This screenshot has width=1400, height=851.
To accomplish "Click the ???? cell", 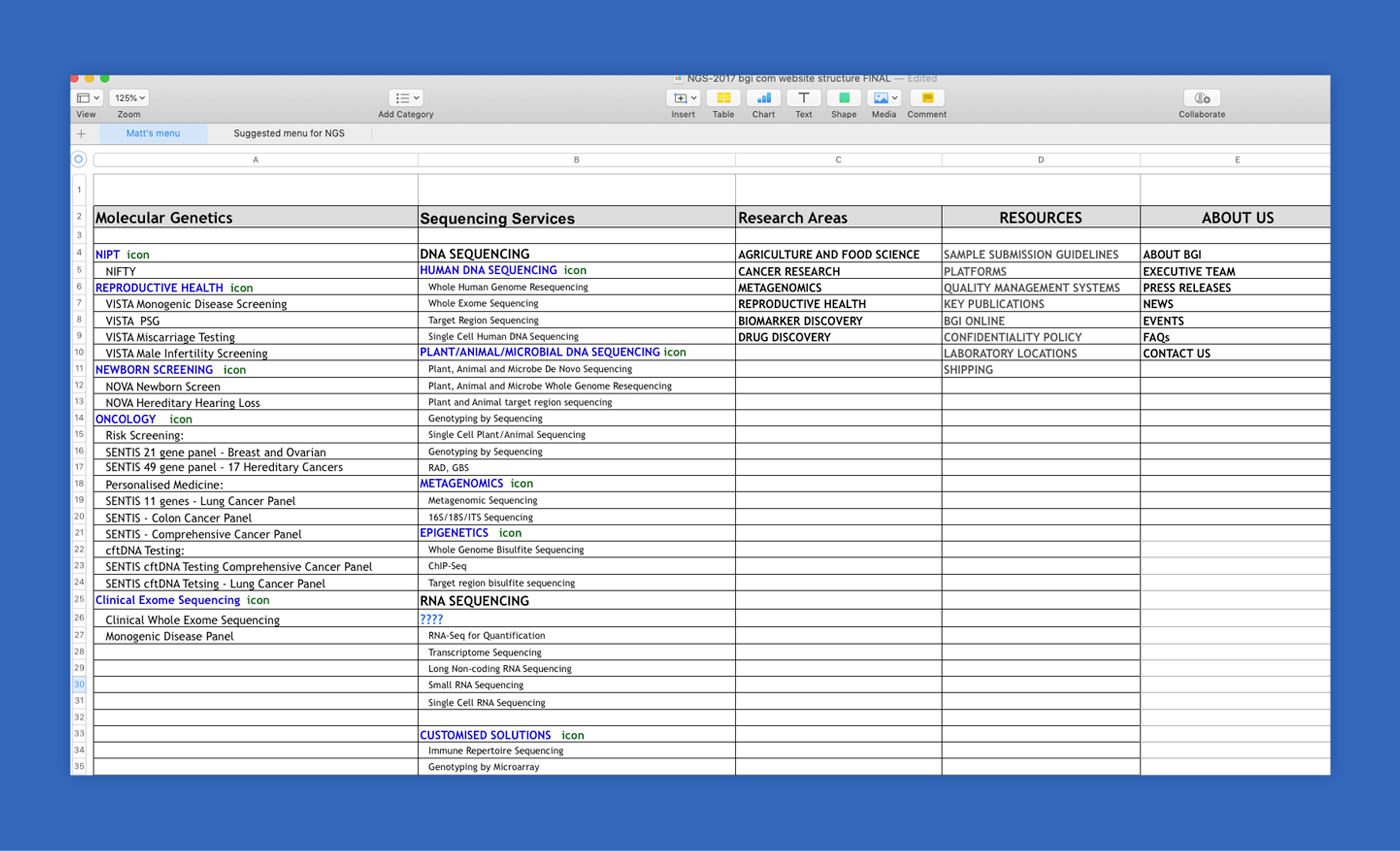I will (577, 619).
